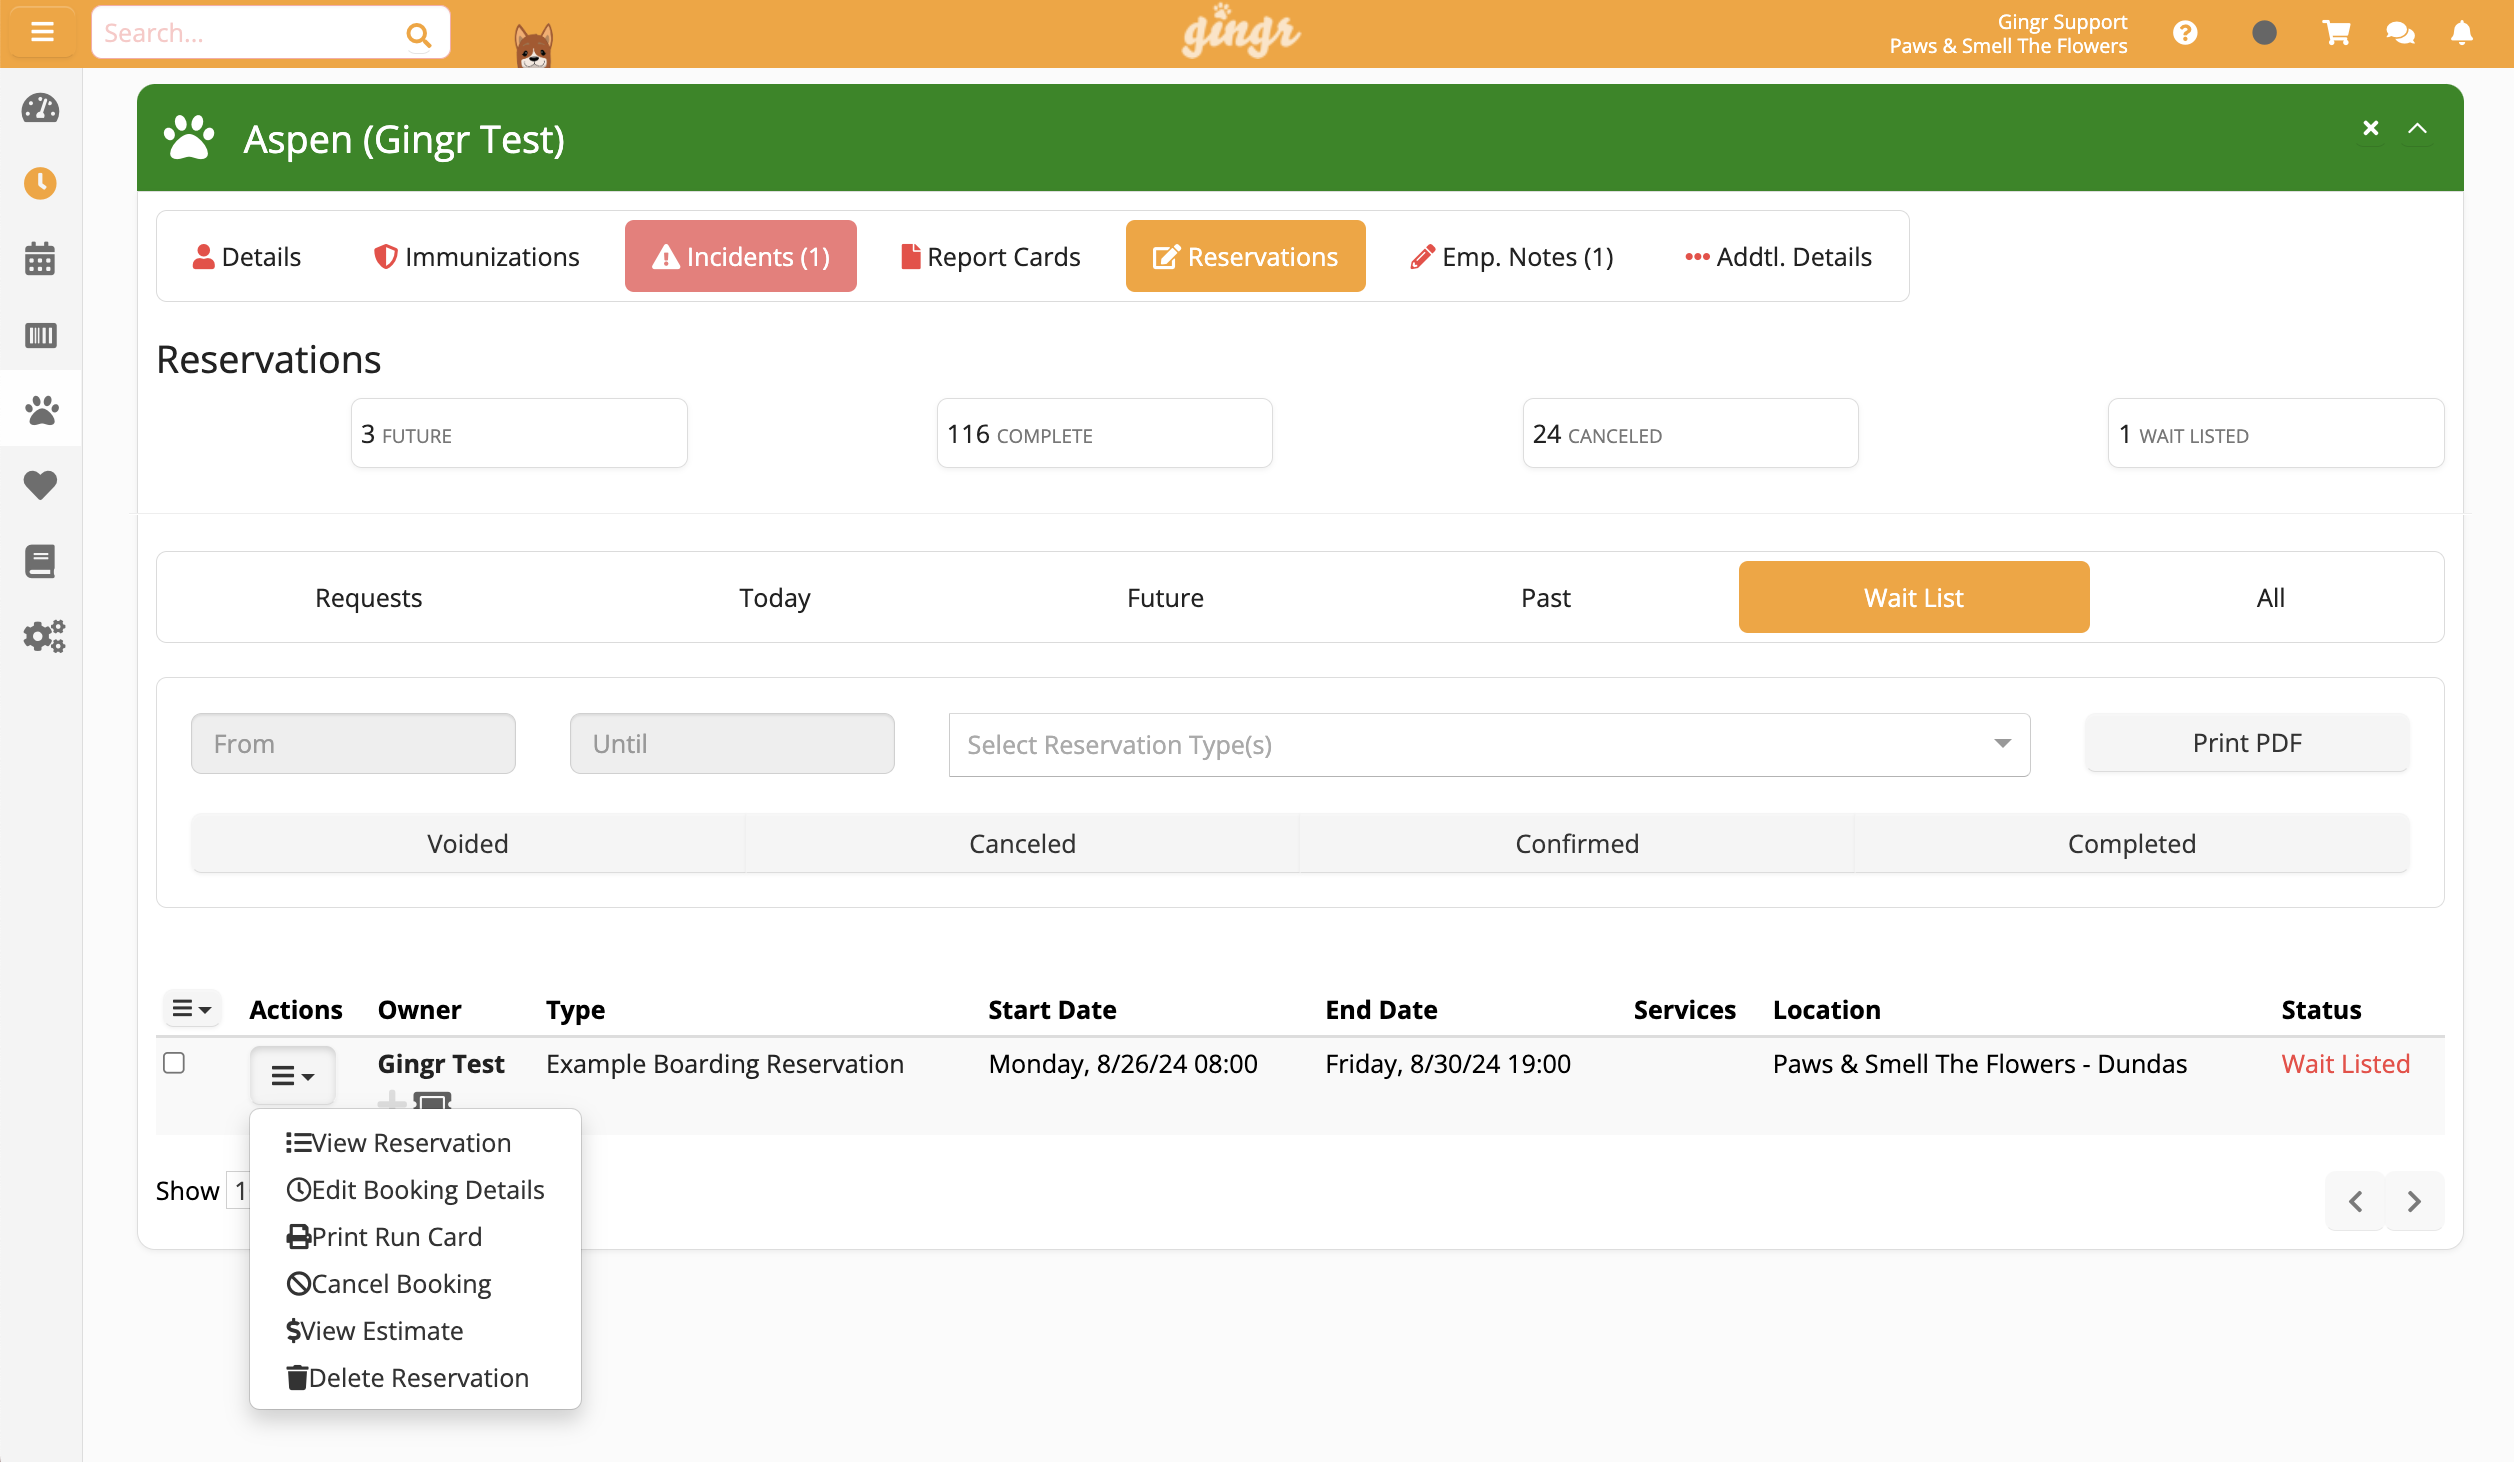Go to previous page of results

pos(2355,1201)
